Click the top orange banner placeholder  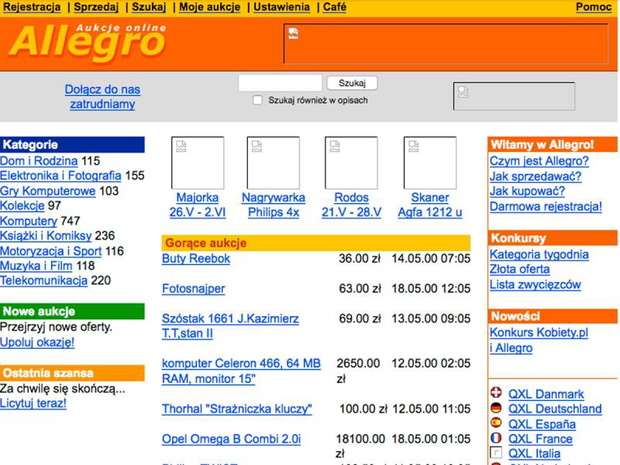[x=446, y=43]
